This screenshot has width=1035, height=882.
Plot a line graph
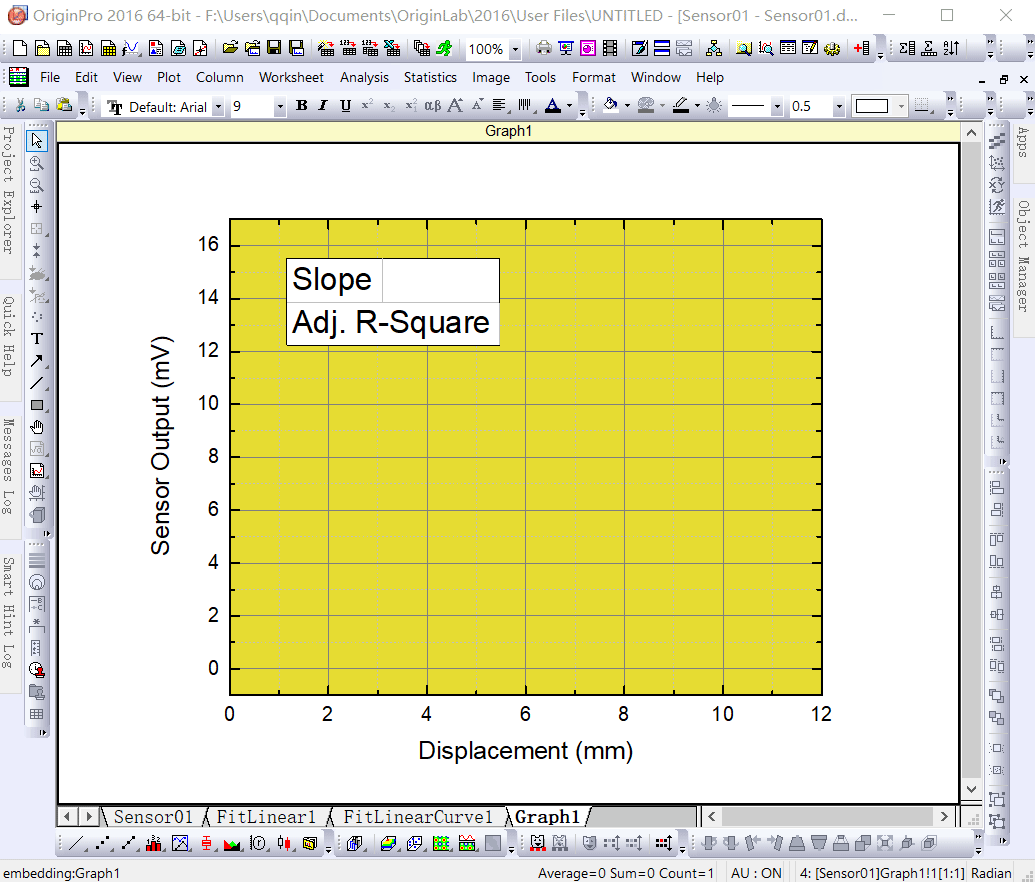click(77, 843)
